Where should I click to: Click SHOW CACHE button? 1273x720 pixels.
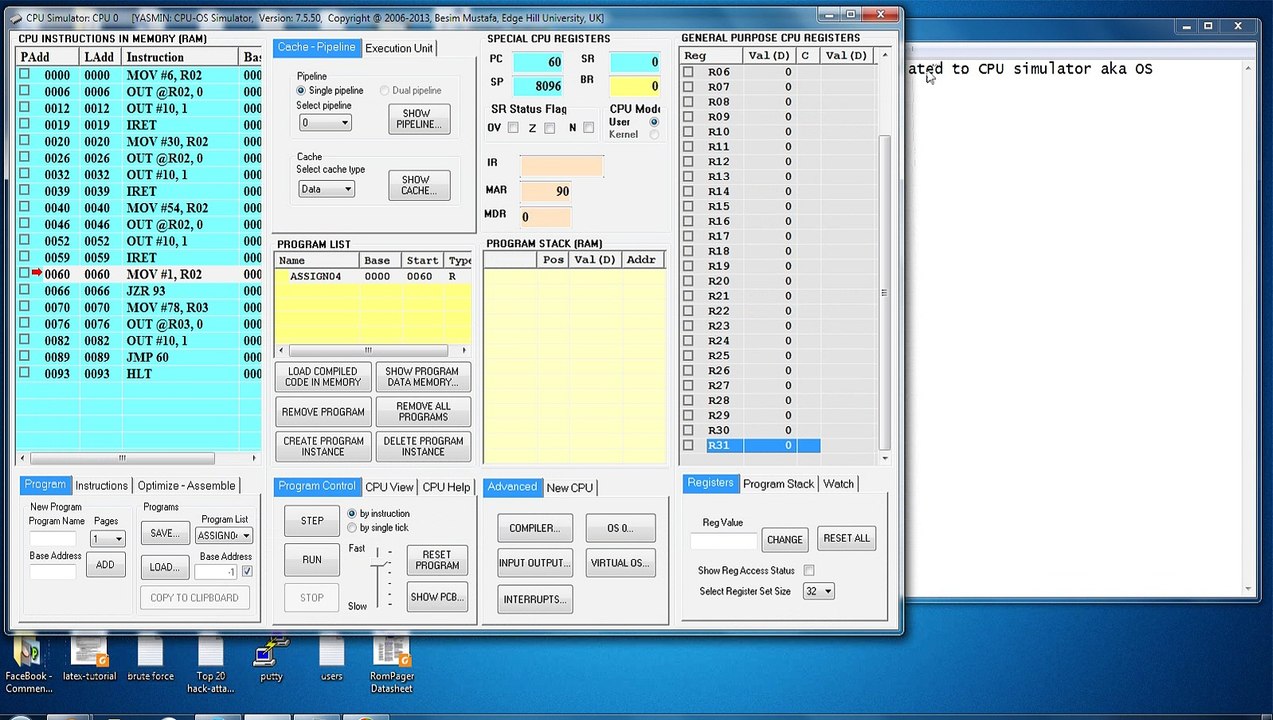click(418, 185)
